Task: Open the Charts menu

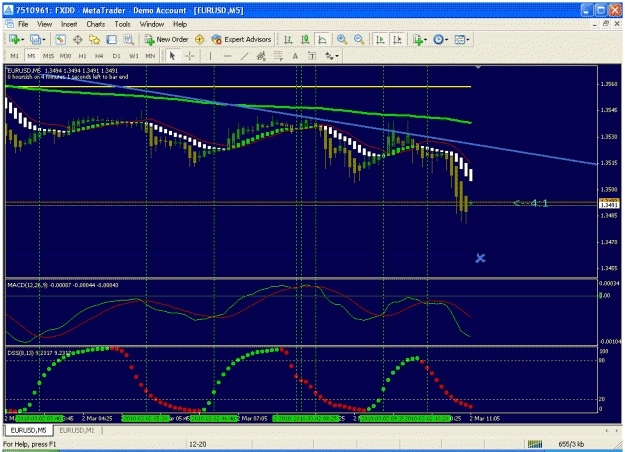Action: 96,24
